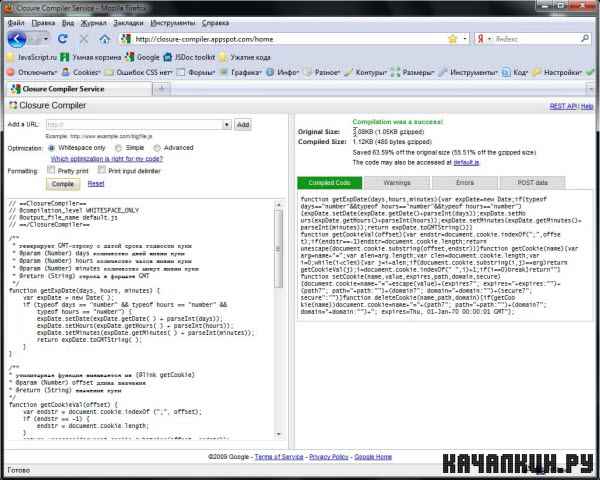Screen dimensions: 600x480
Task: Open Web Developer Настройки menu
Action: tap(558, 72)
